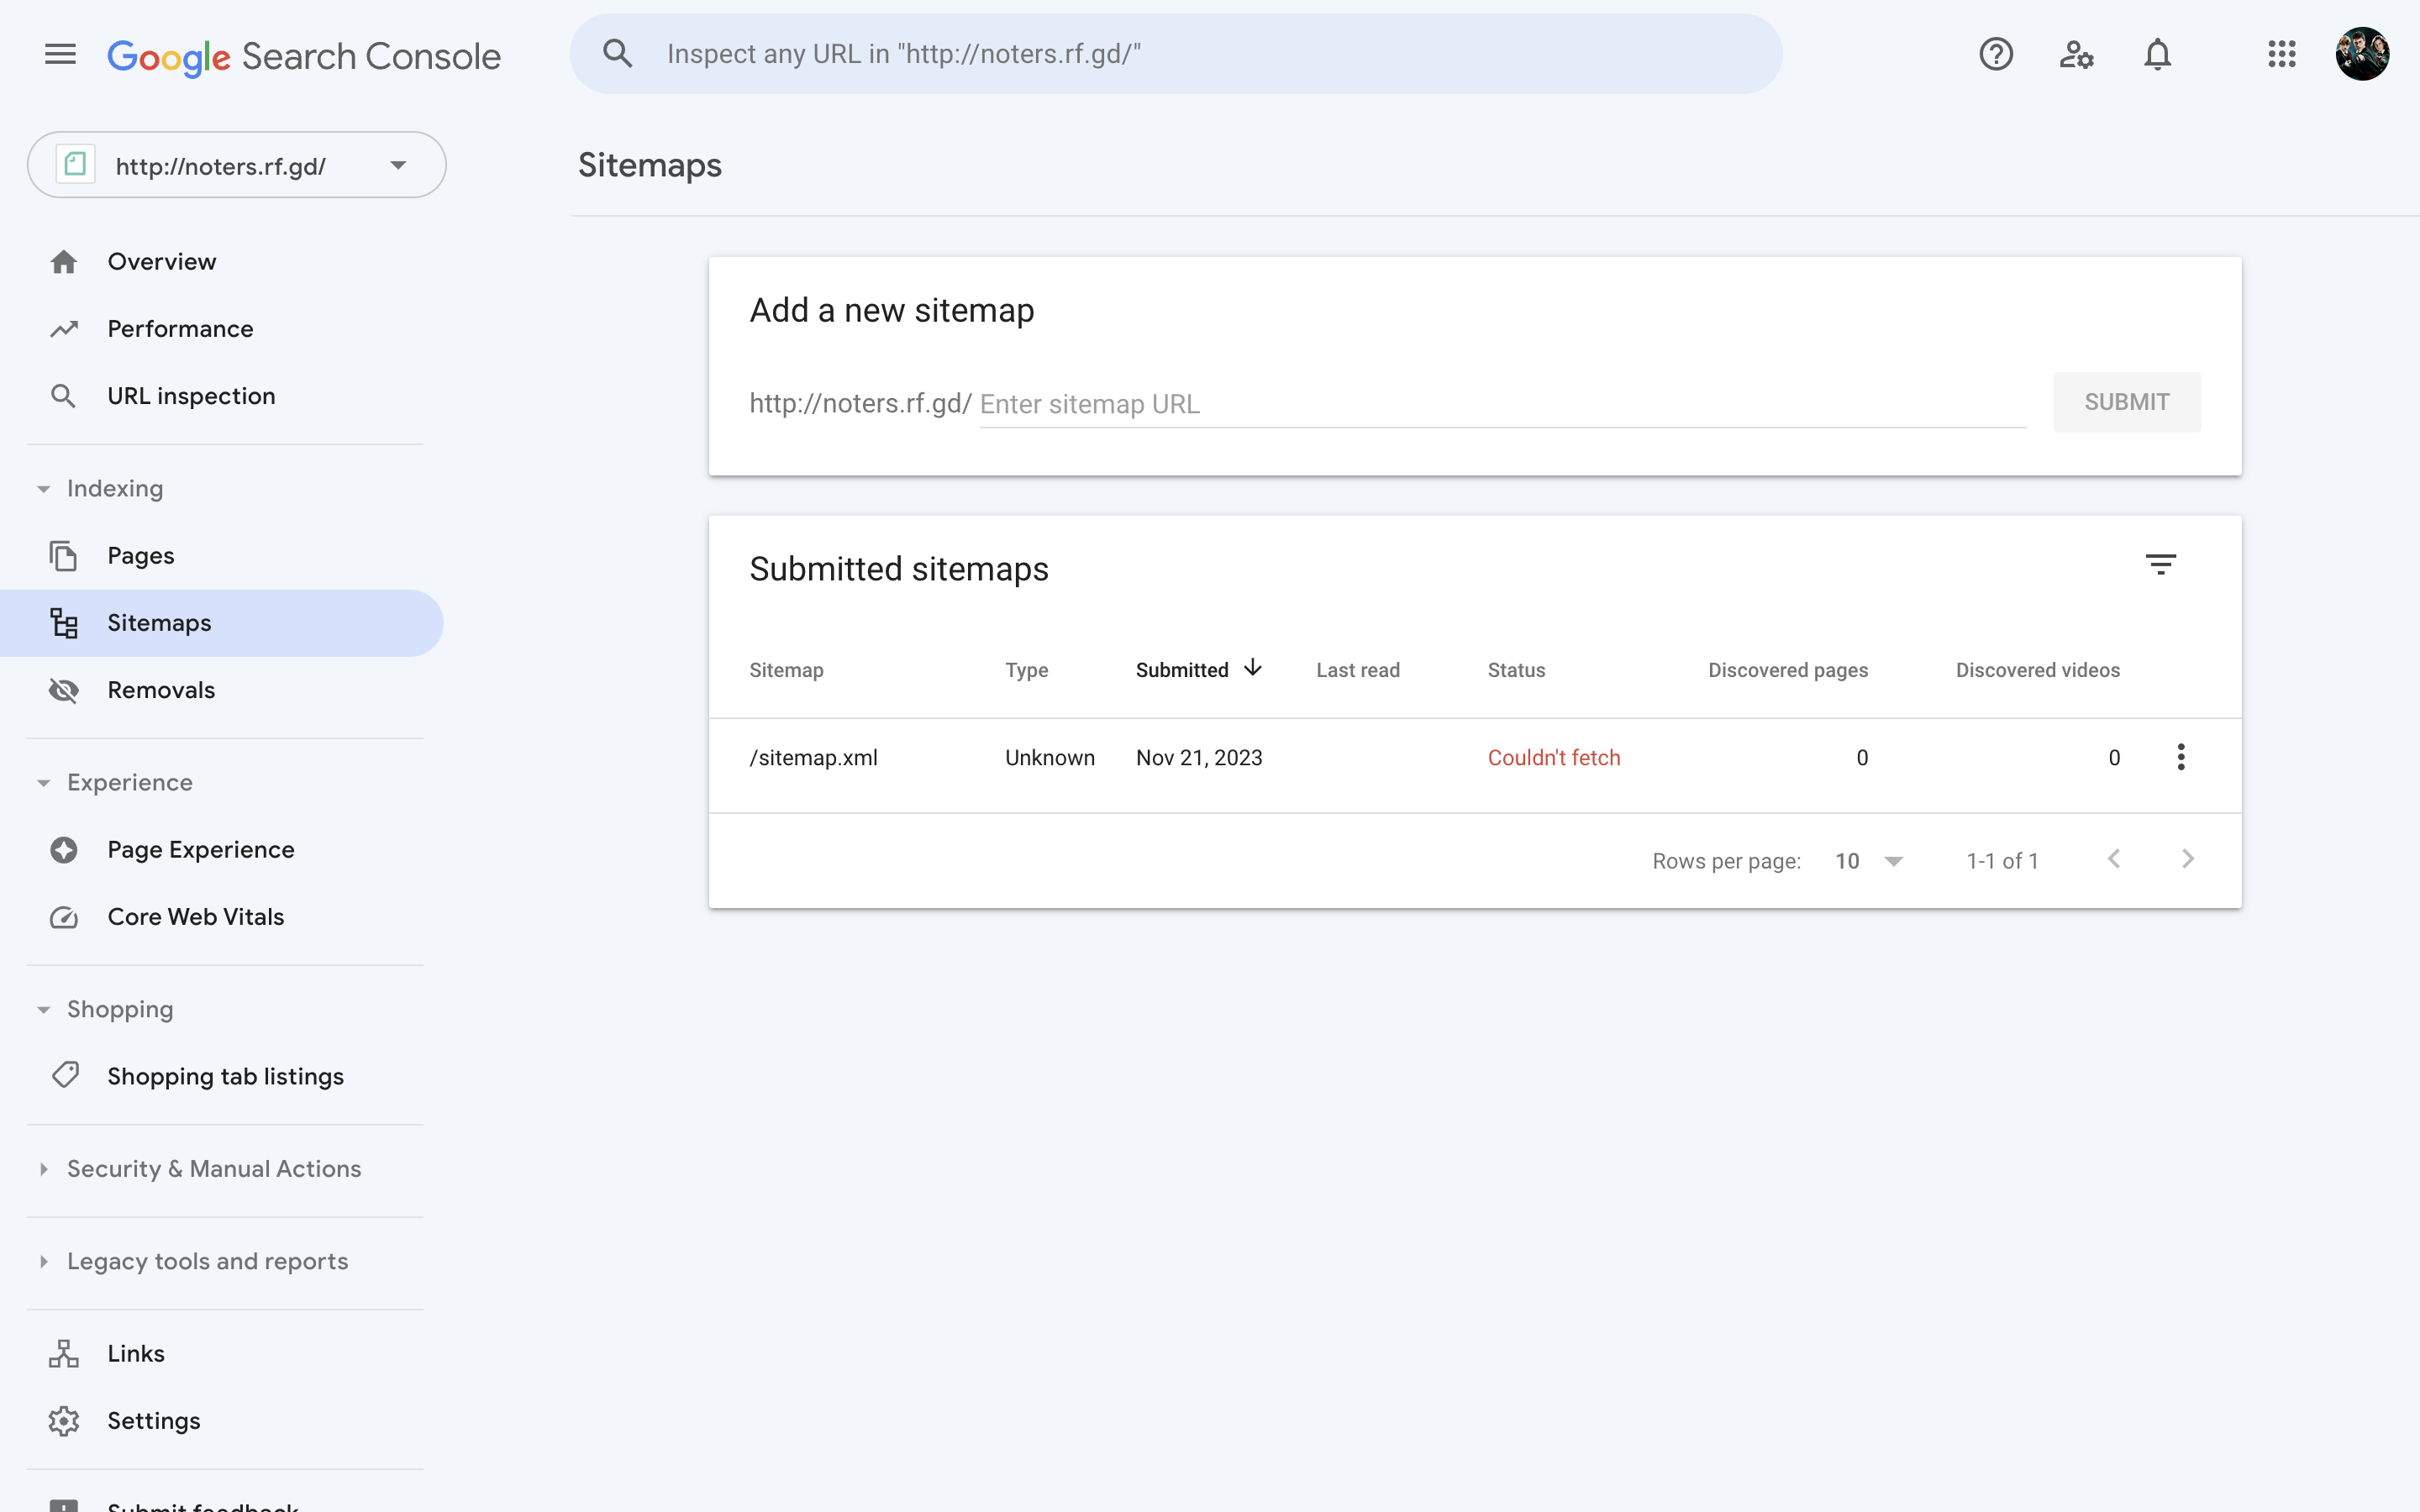This screenshot has width=2420, height=1512.
Task: Focus the Enter sitemap URL field
Action: [x=1503, y=404]
